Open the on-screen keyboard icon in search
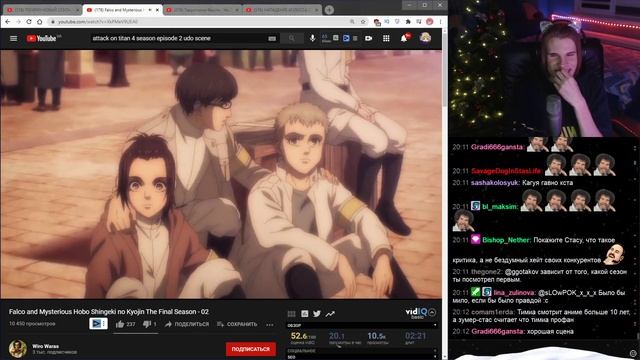 click(272, 38)
